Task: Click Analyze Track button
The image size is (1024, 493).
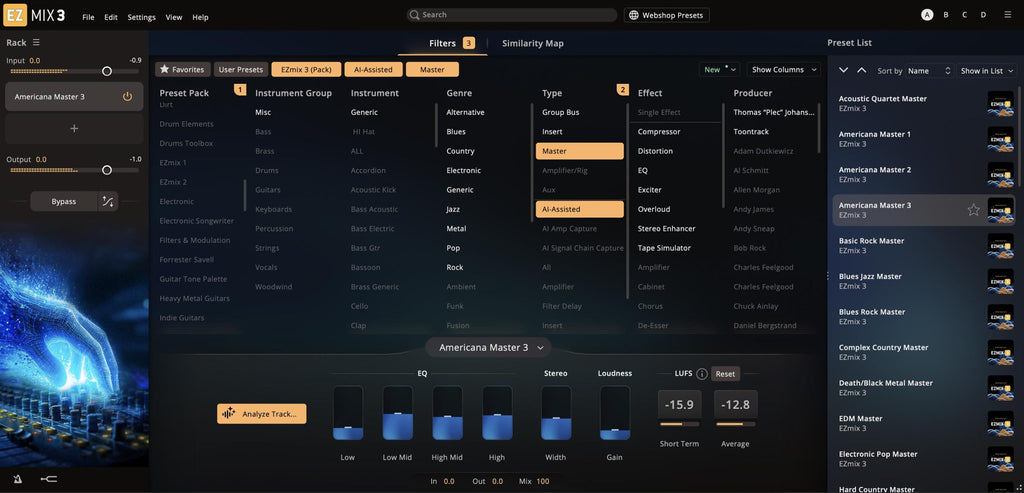Action: click(x=261, y=413)
